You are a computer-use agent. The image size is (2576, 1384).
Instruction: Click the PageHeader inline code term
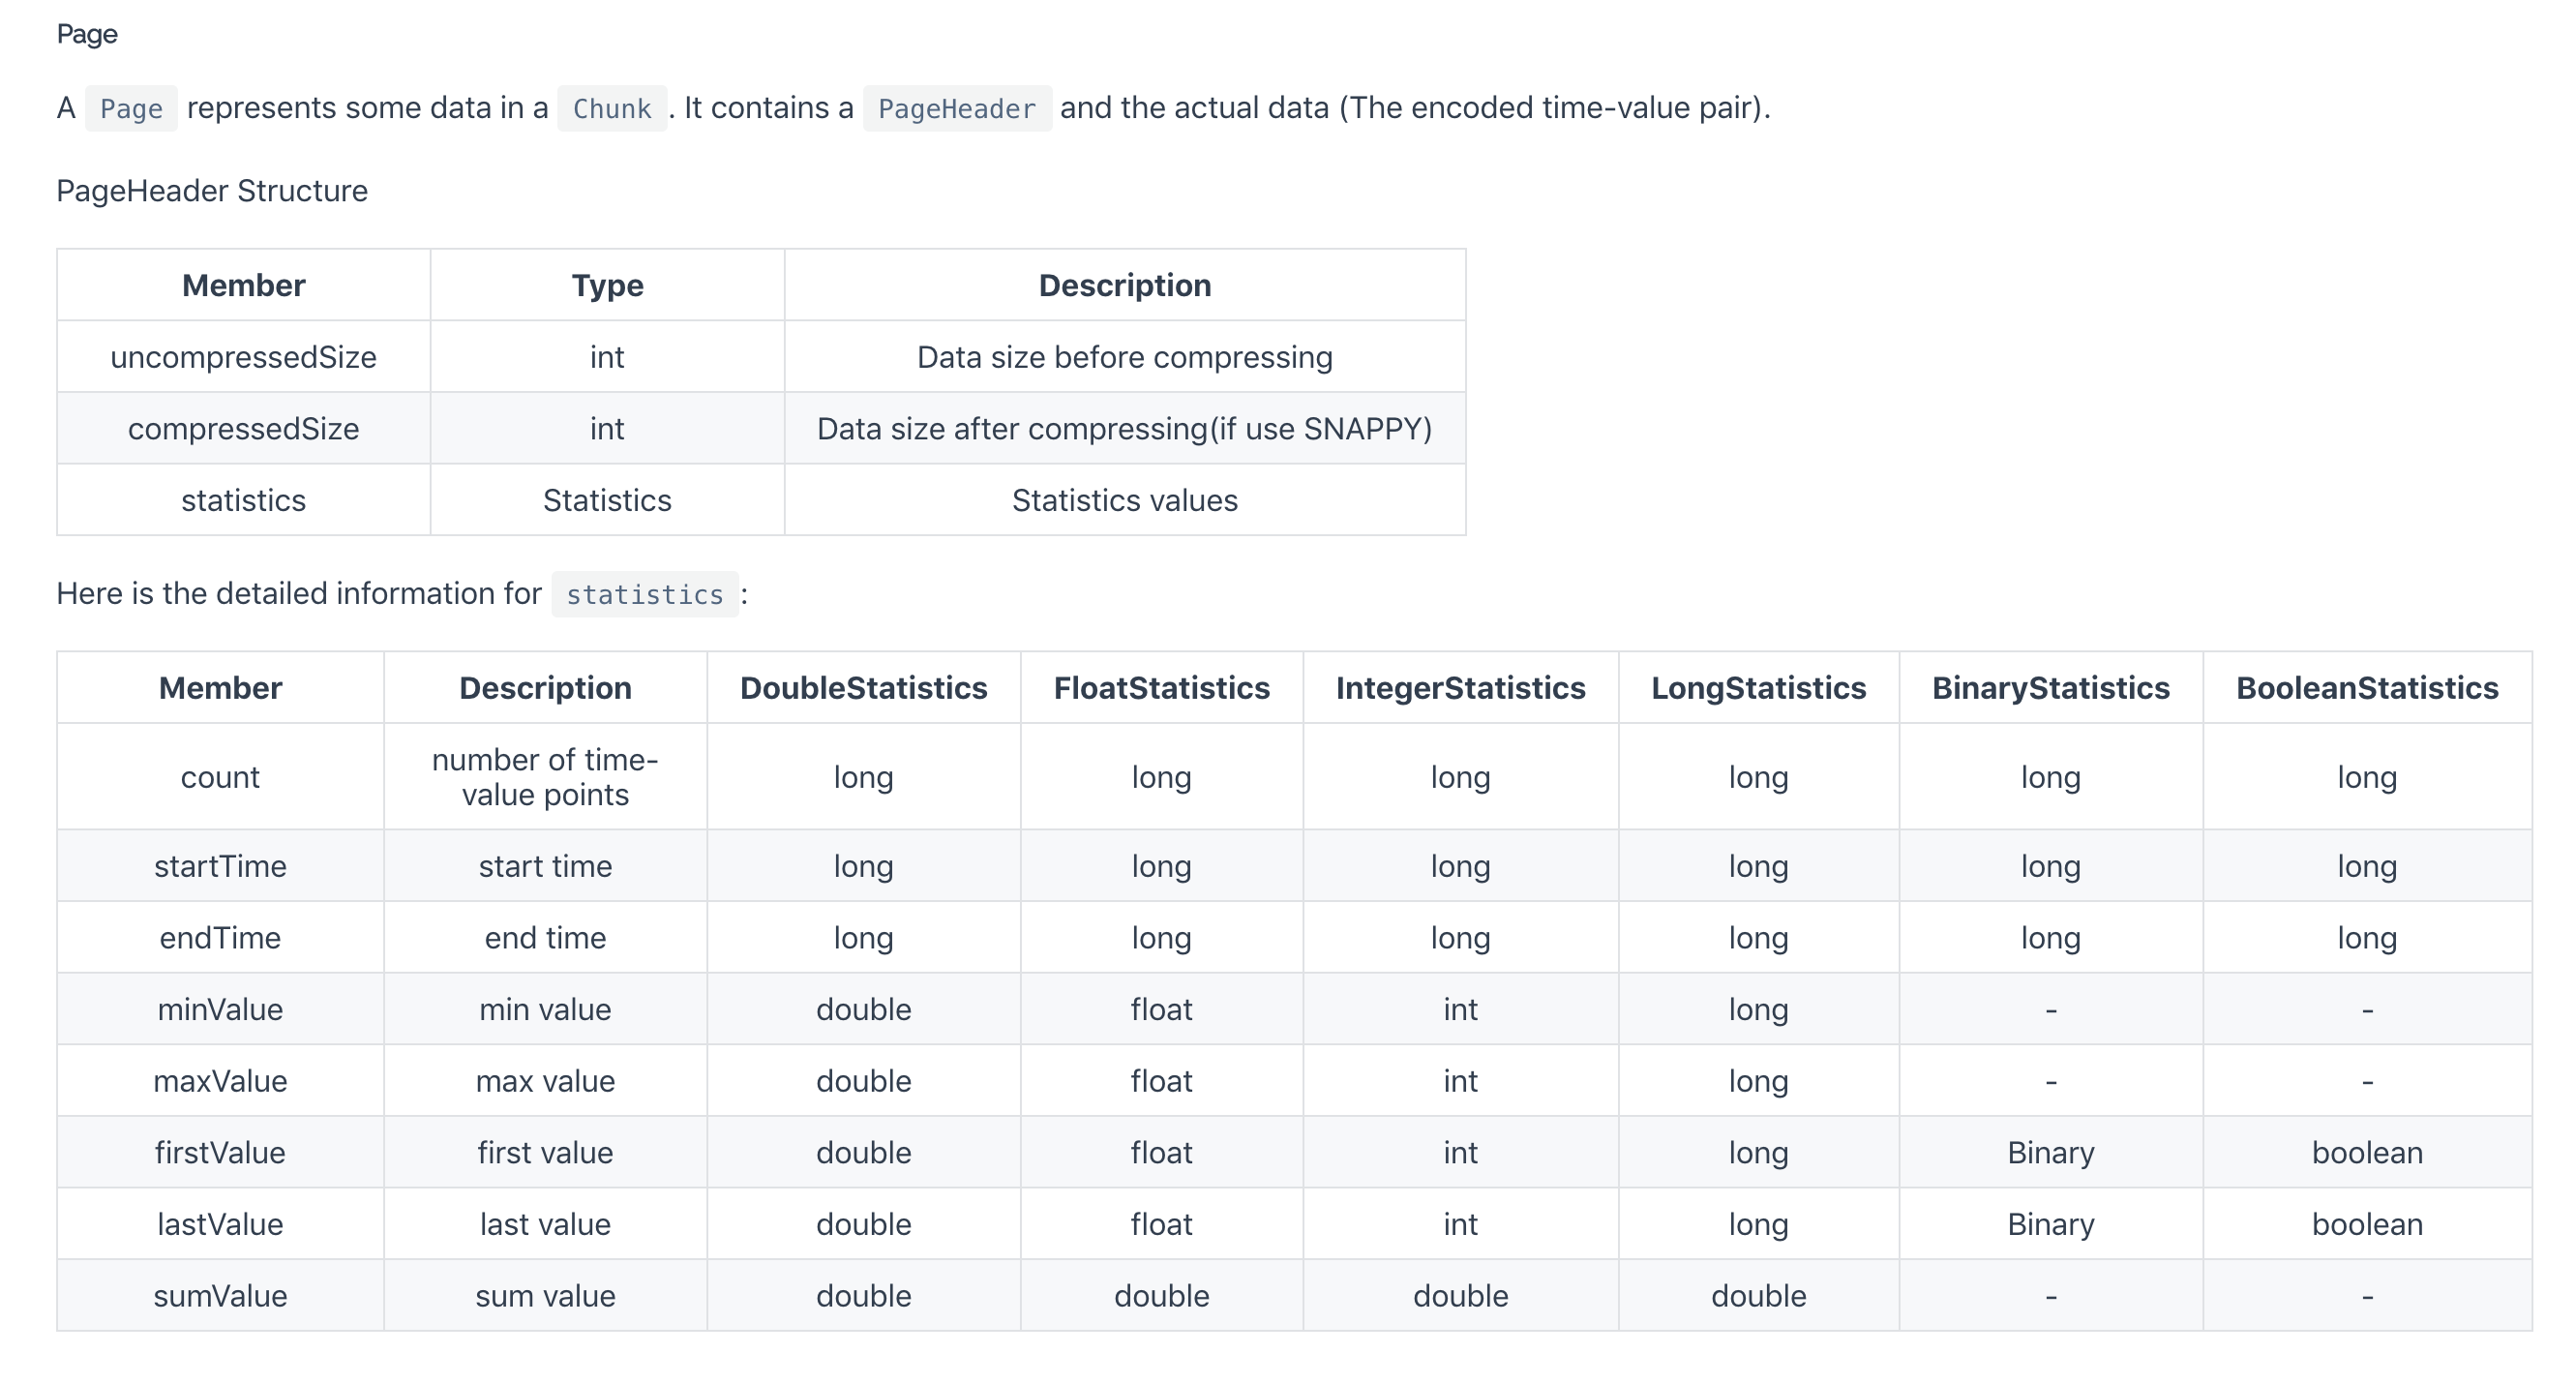pyautogui.click(x=956, y=108)
